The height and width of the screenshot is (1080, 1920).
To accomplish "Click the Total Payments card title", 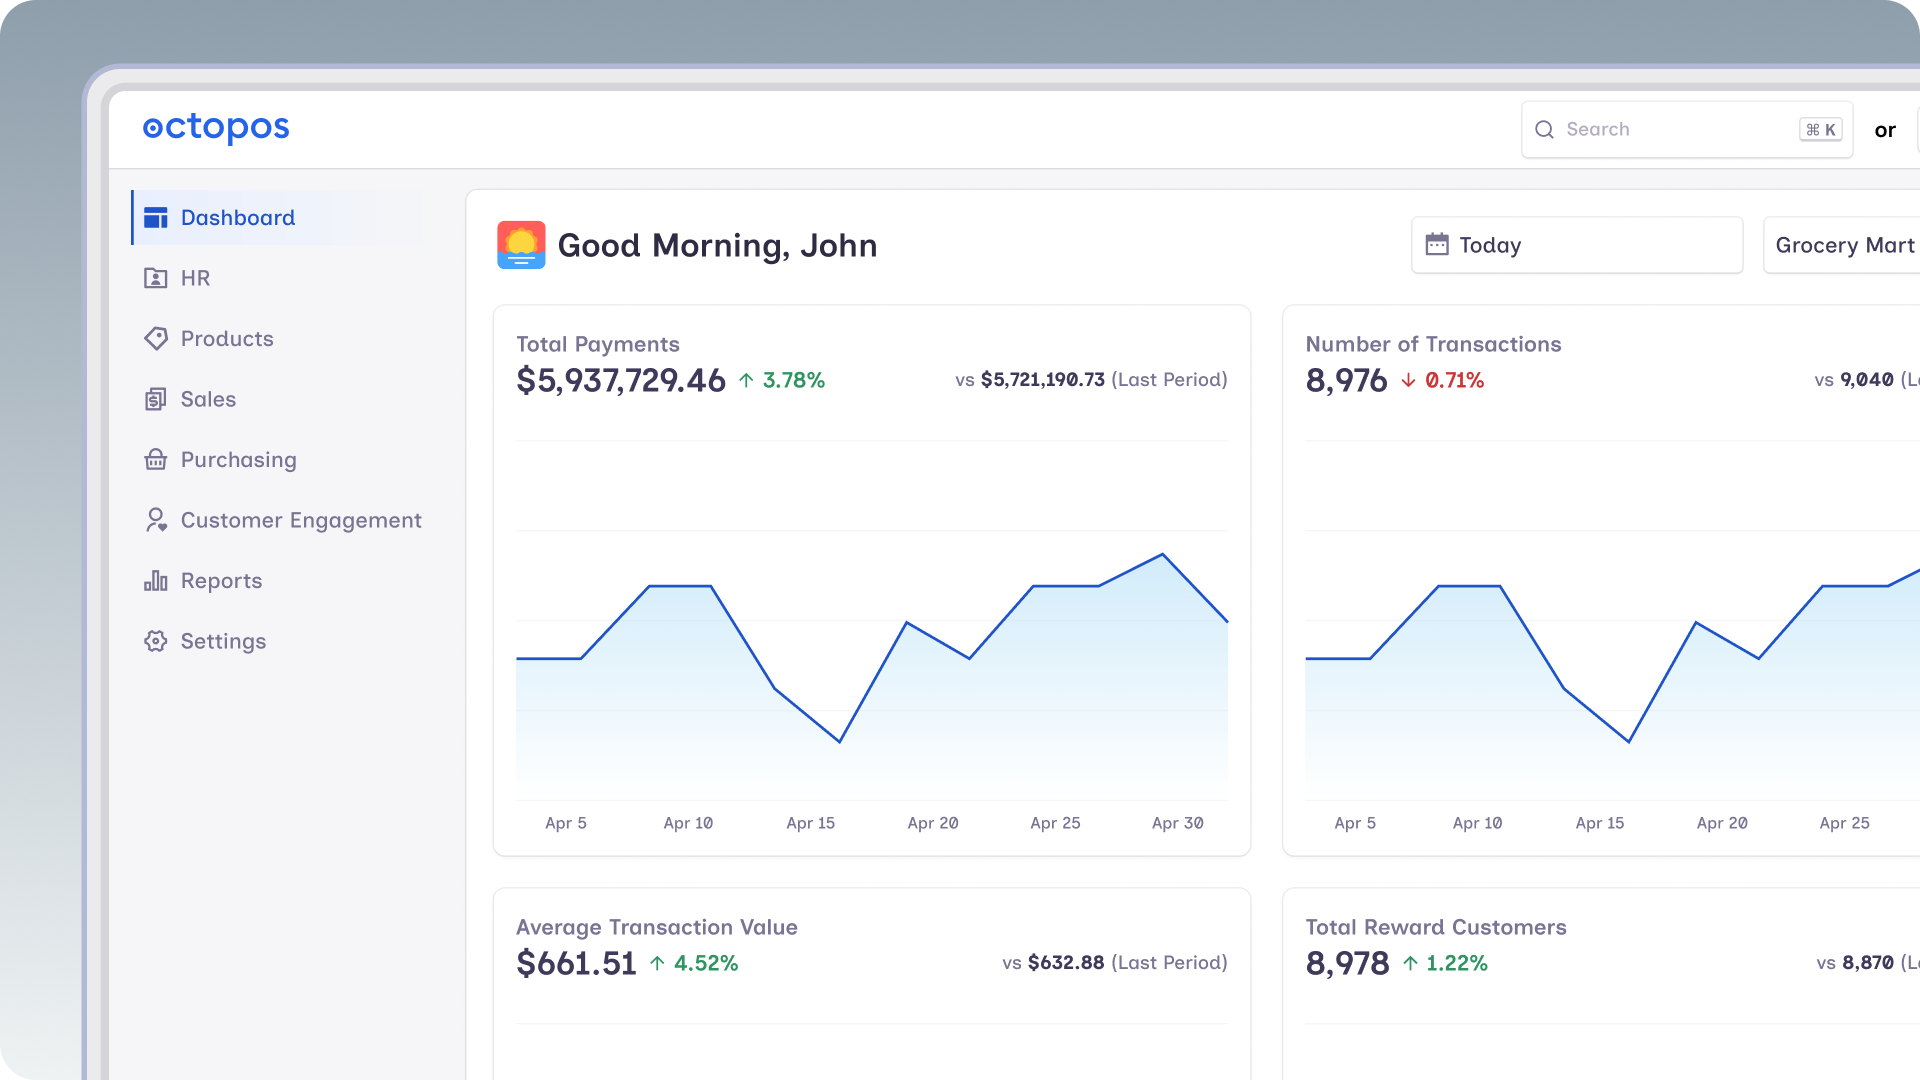I will (x=598, y=344).
